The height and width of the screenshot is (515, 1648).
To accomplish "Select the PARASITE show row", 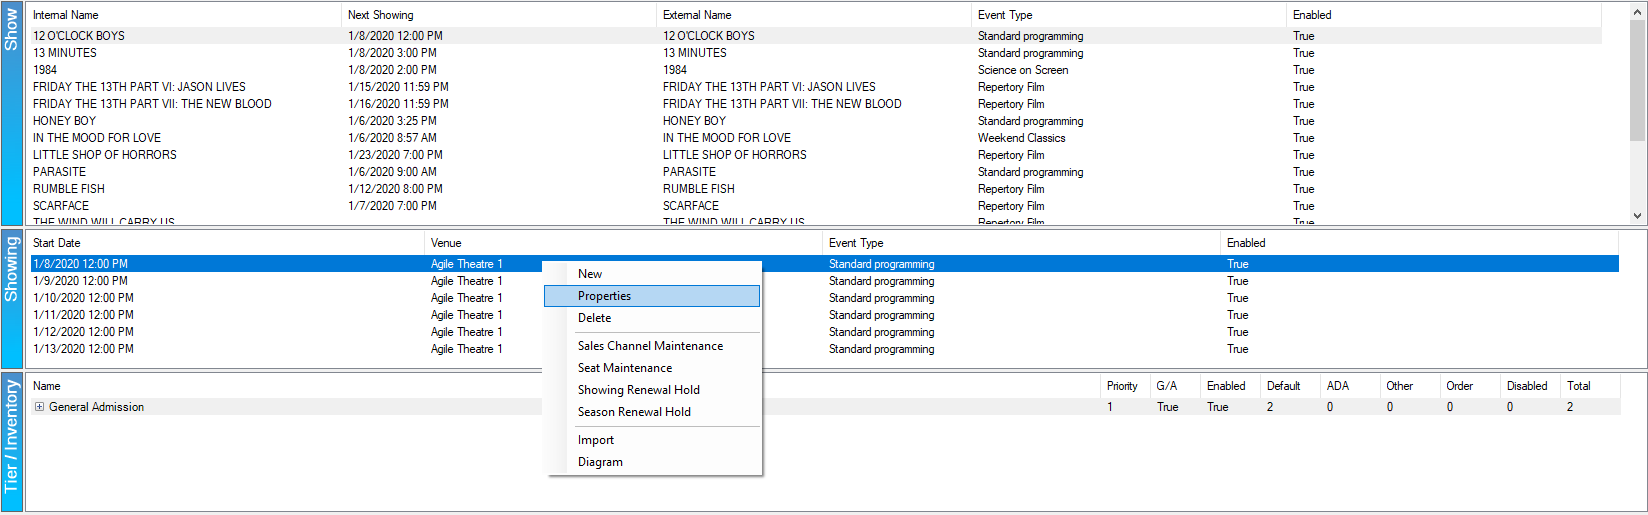I will click(x=815, y=172).
